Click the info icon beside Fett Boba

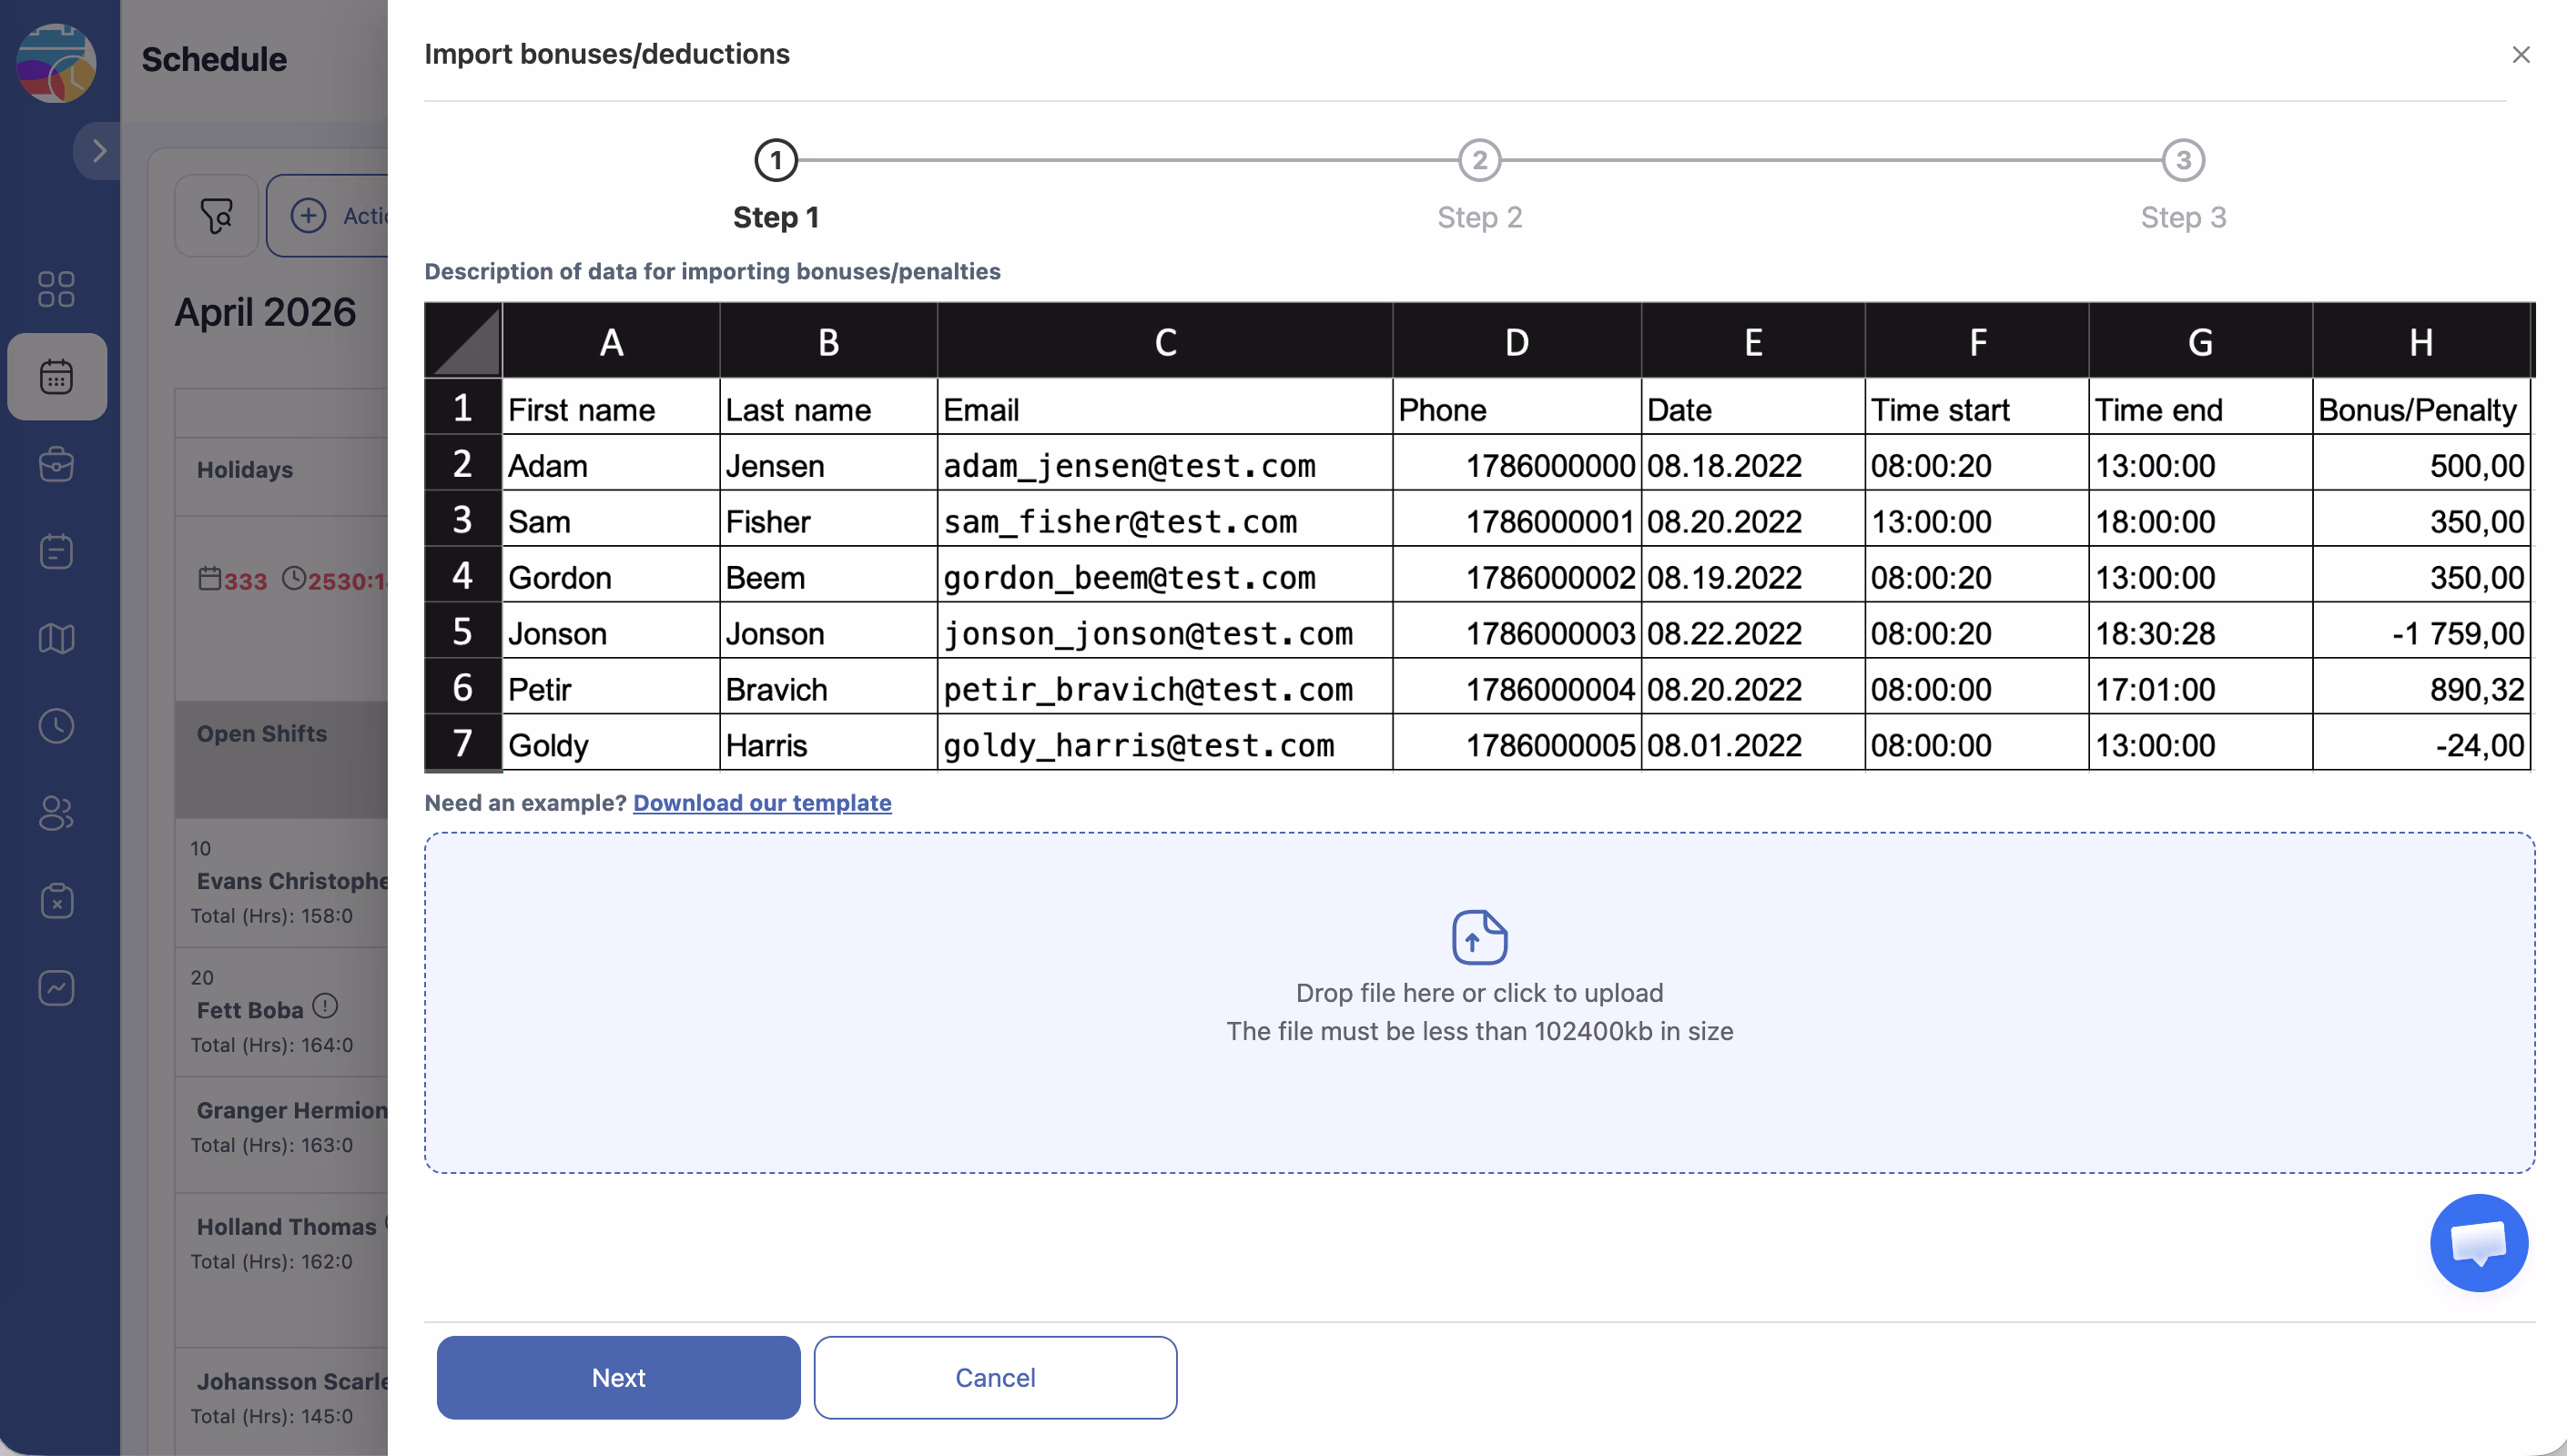click(x=325, y=1006)
